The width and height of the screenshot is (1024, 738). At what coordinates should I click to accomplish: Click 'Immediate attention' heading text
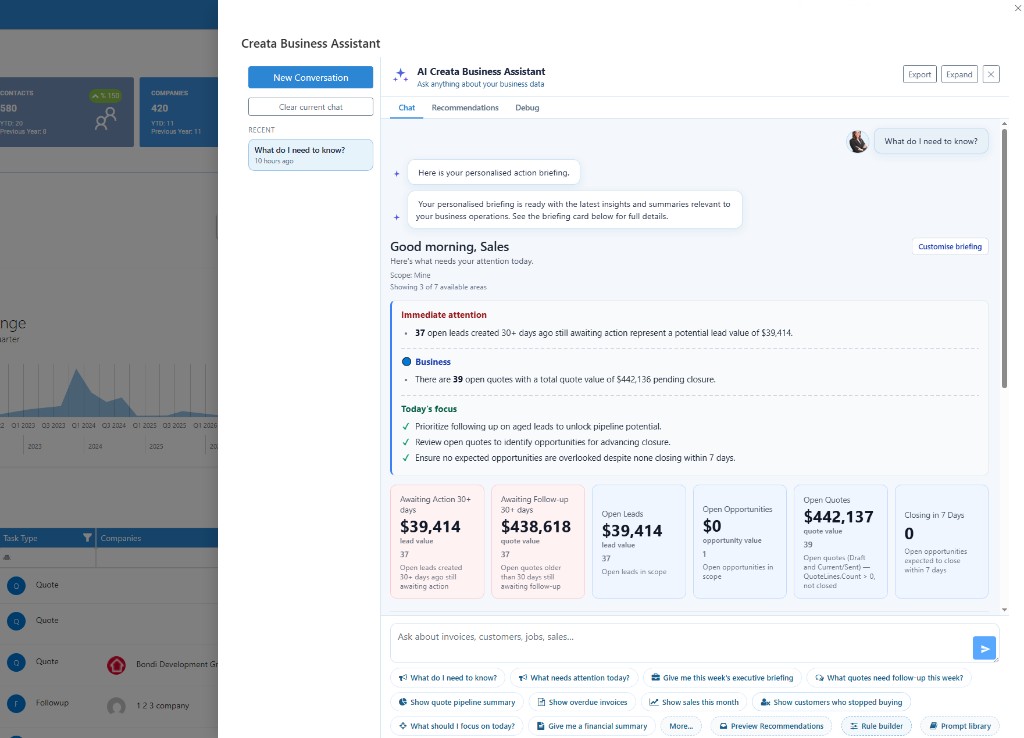click(443, 315)
